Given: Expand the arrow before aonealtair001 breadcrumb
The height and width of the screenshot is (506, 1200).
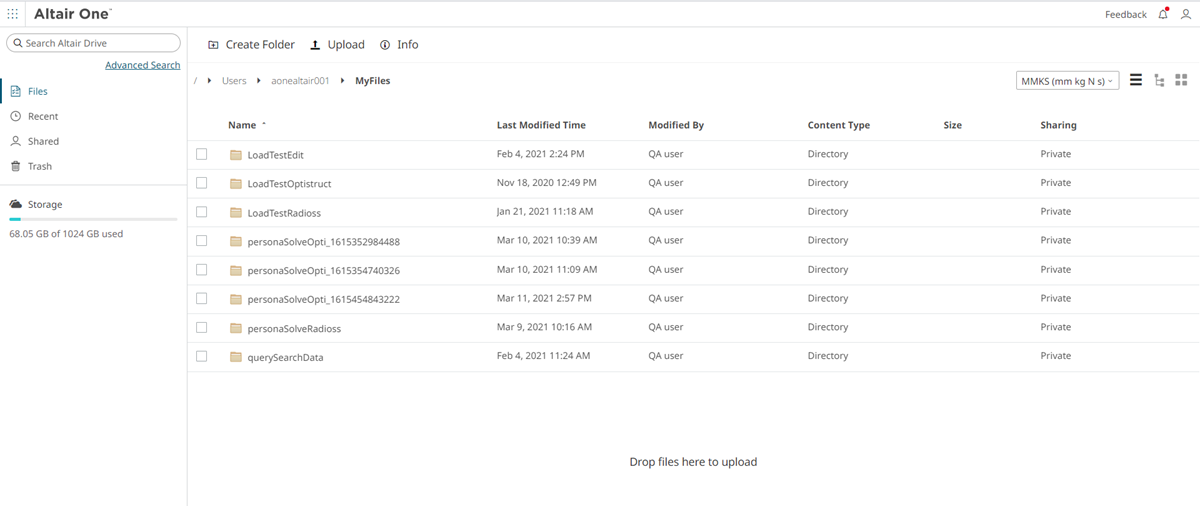Looking at the screenshot, I should [260, 81].
